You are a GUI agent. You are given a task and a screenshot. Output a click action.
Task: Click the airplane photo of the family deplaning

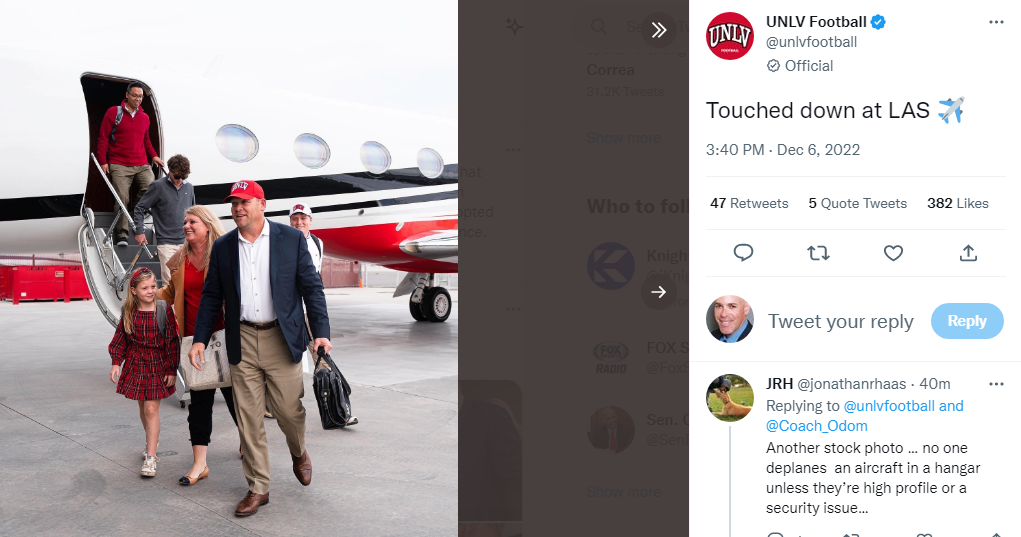(229, 268)
